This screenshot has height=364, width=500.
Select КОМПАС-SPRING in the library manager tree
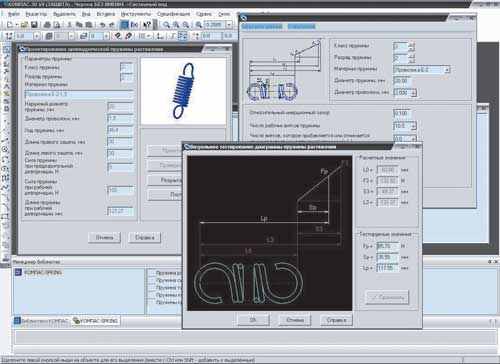coord(43,272)
